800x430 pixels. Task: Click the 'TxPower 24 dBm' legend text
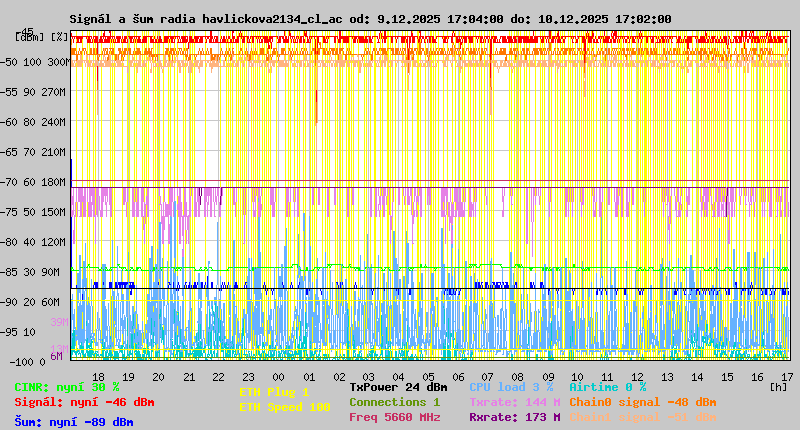coord(398,387)
